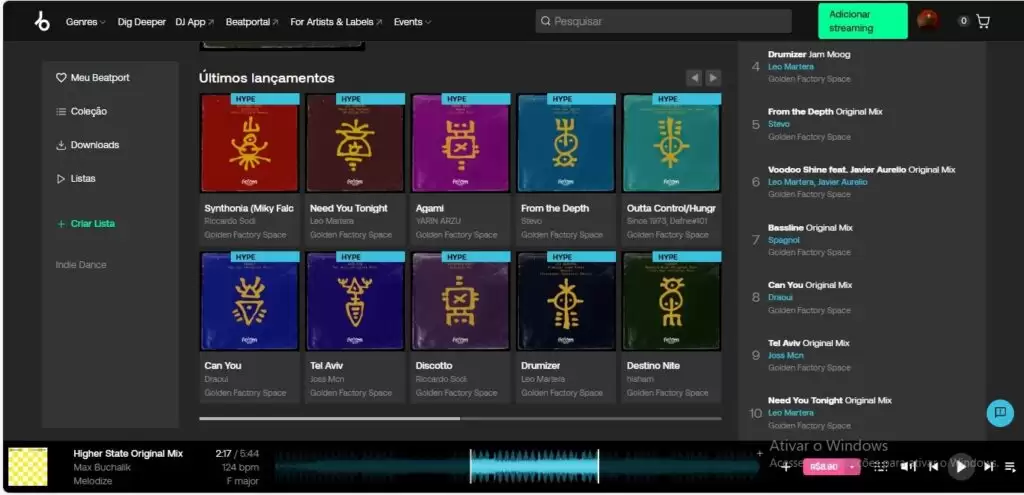Click the user profile avatar
The image size is (1024, 495).
[928, 21]
